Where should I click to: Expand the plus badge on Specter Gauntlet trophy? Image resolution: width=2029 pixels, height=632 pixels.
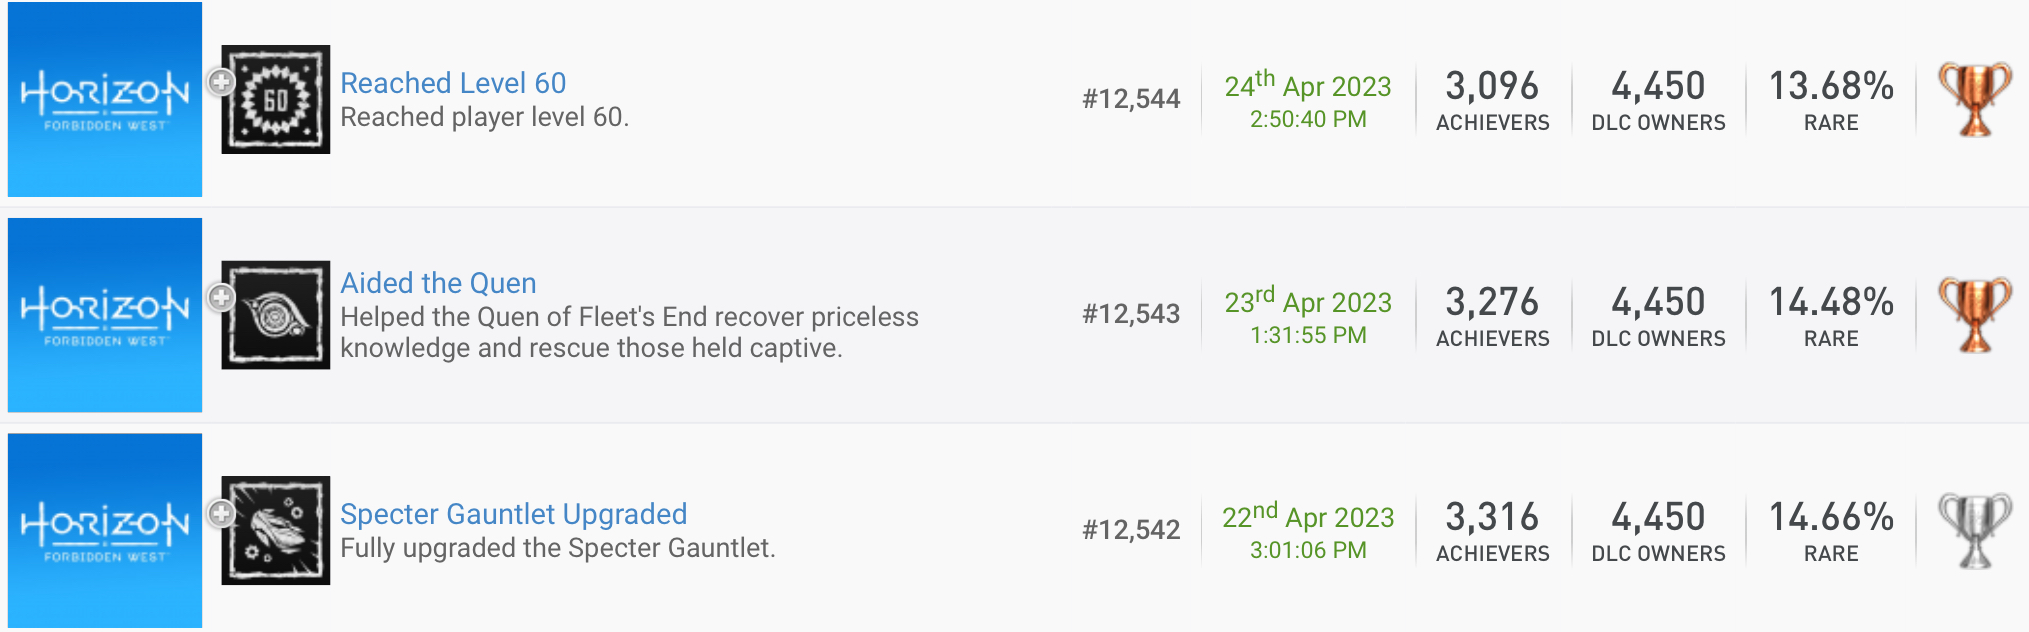221,513
